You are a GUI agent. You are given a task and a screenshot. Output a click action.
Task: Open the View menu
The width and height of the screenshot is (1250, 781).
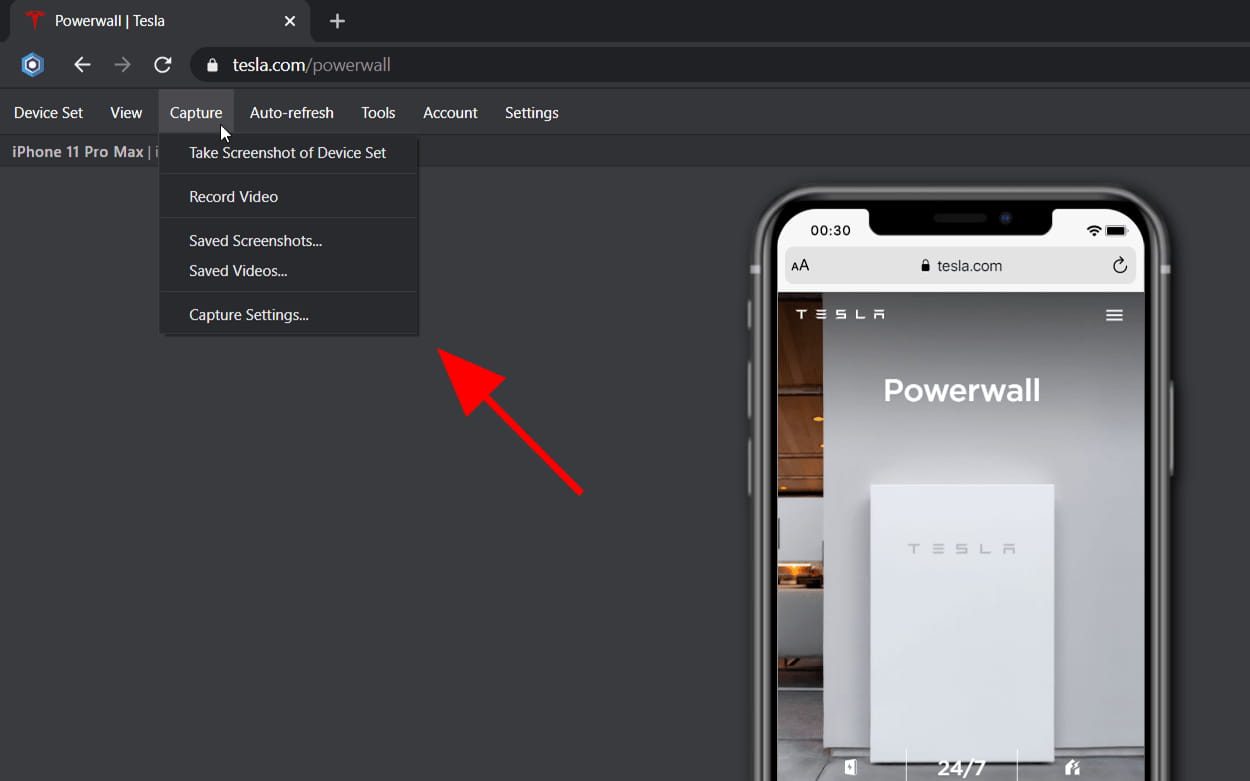pos(126,113)
